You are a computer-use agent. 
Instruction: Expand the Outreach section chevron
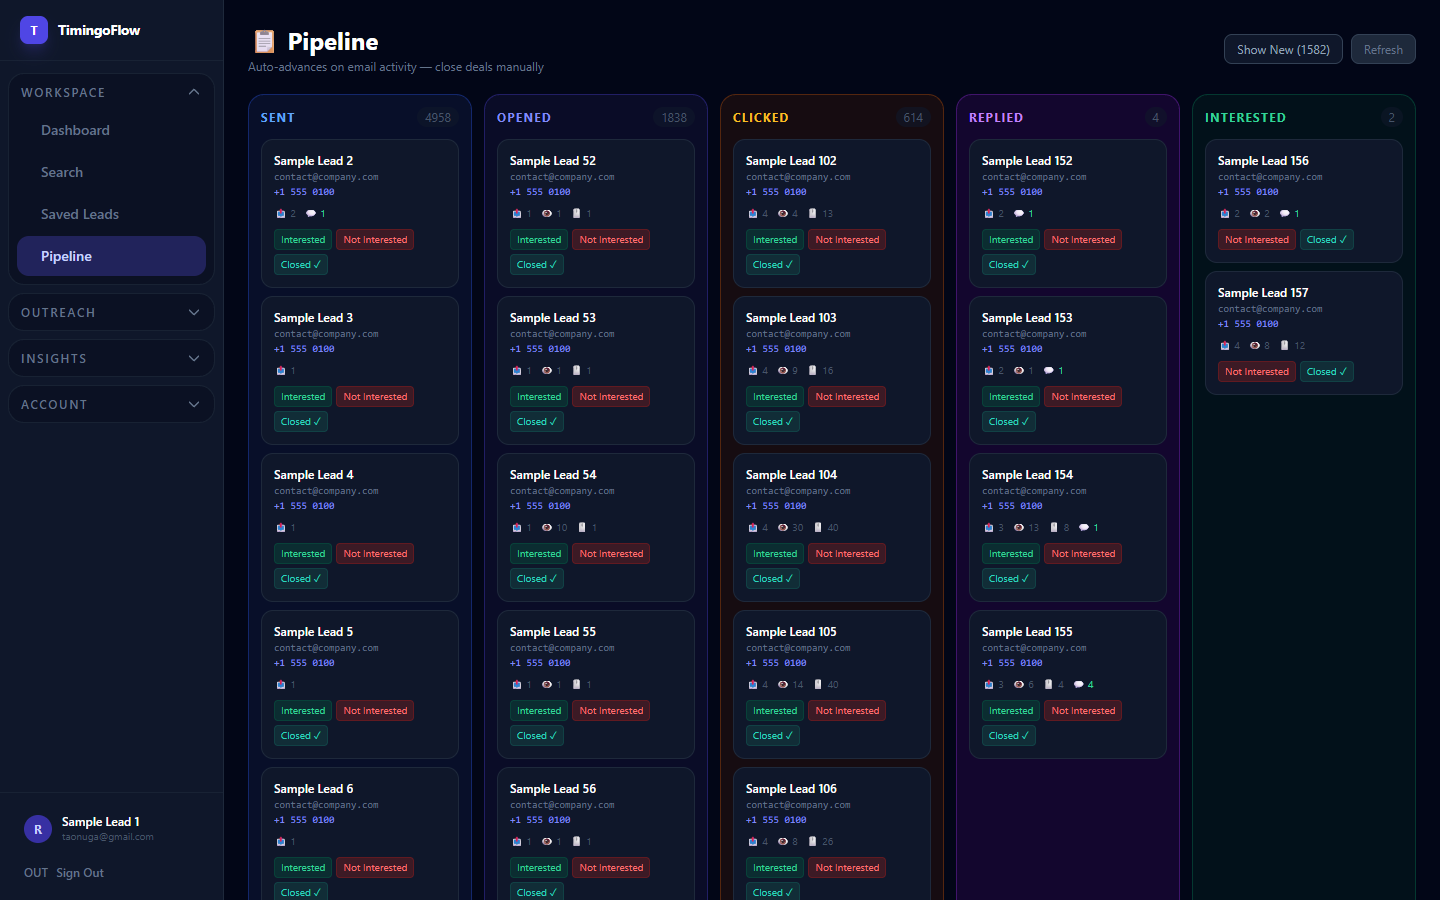point(194,312)
